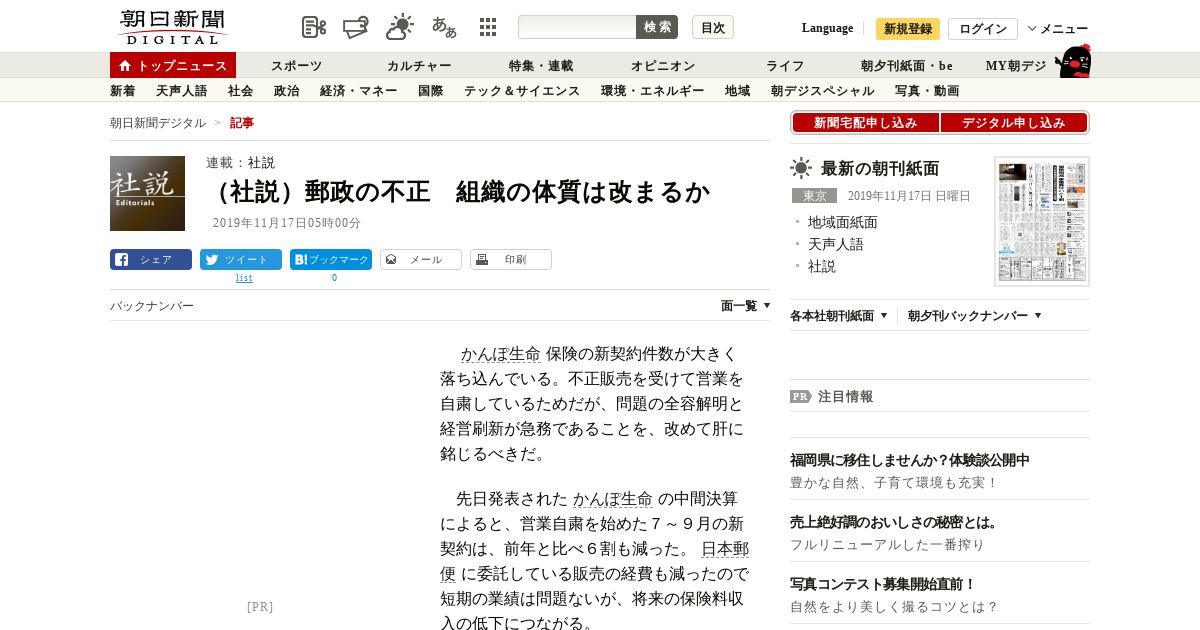The width and height of the screenshot is (1200, 630).
Task: Open 天声人語 link in sidebar list
Action: click(x=836, y=244)
